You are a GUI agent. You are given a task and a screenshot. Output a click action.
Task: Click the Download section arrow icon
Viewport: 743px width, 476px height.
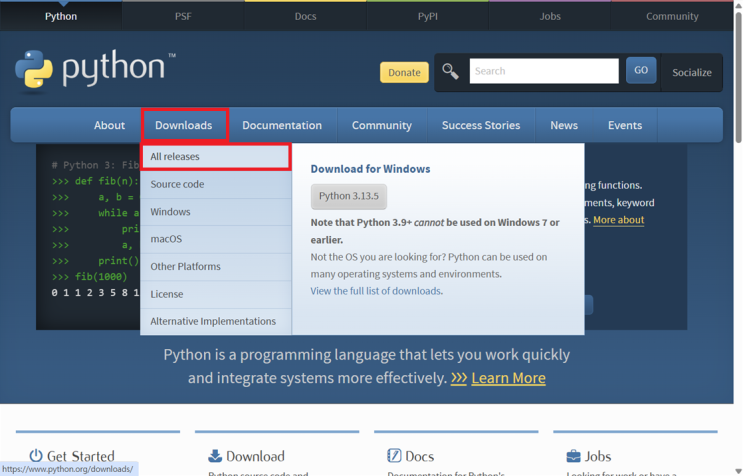click(x=215, y=456)
